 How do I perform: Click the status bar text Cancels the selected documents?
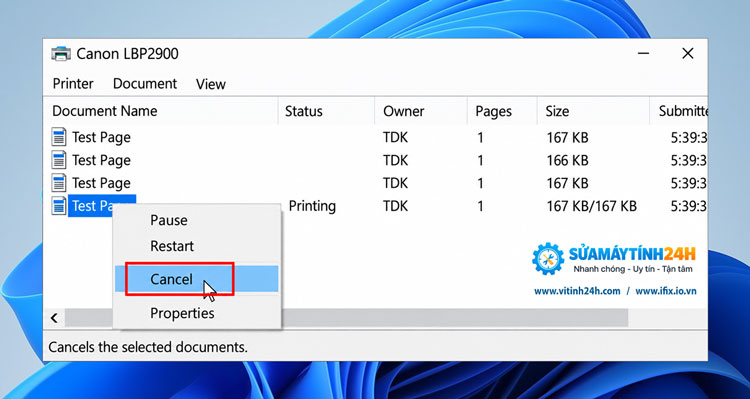tap(148, 347)
